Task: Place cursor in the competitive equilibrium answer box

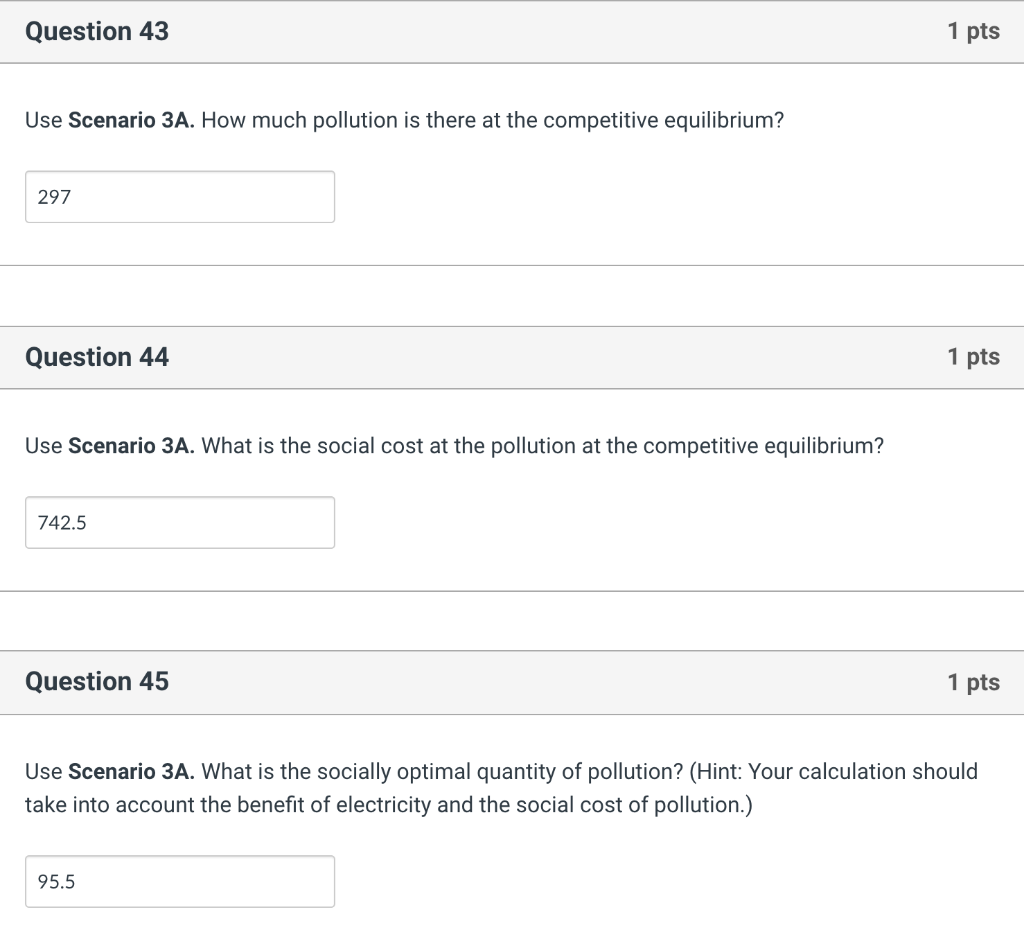Action: click(x=180, y=196)
